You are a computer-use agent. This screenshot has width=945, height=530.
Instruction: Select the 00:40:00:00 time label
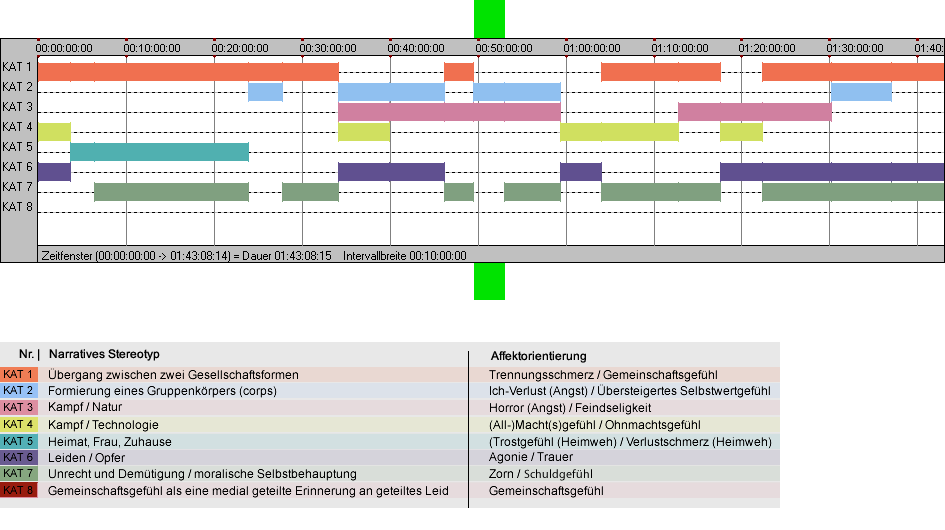coord(416,48)
